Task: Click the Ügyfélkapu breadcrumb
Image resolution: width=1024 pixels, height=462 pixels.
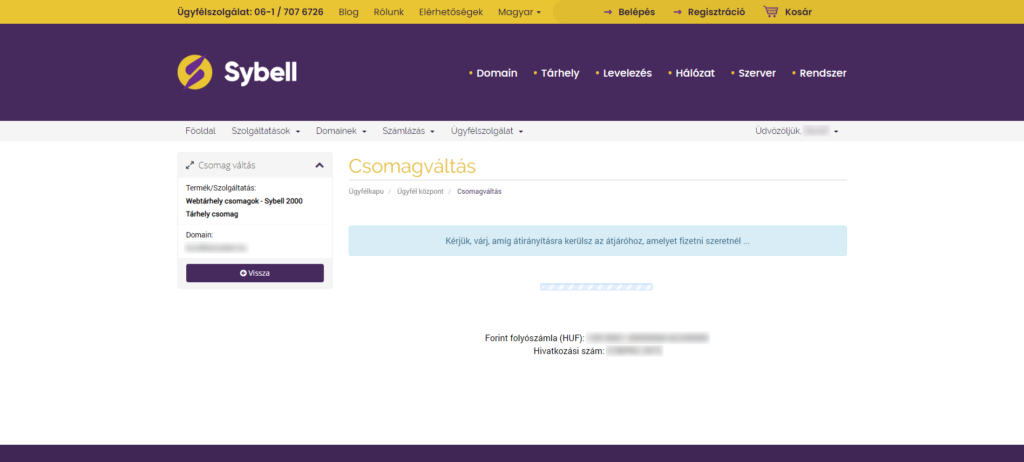Action: [366, 191]
